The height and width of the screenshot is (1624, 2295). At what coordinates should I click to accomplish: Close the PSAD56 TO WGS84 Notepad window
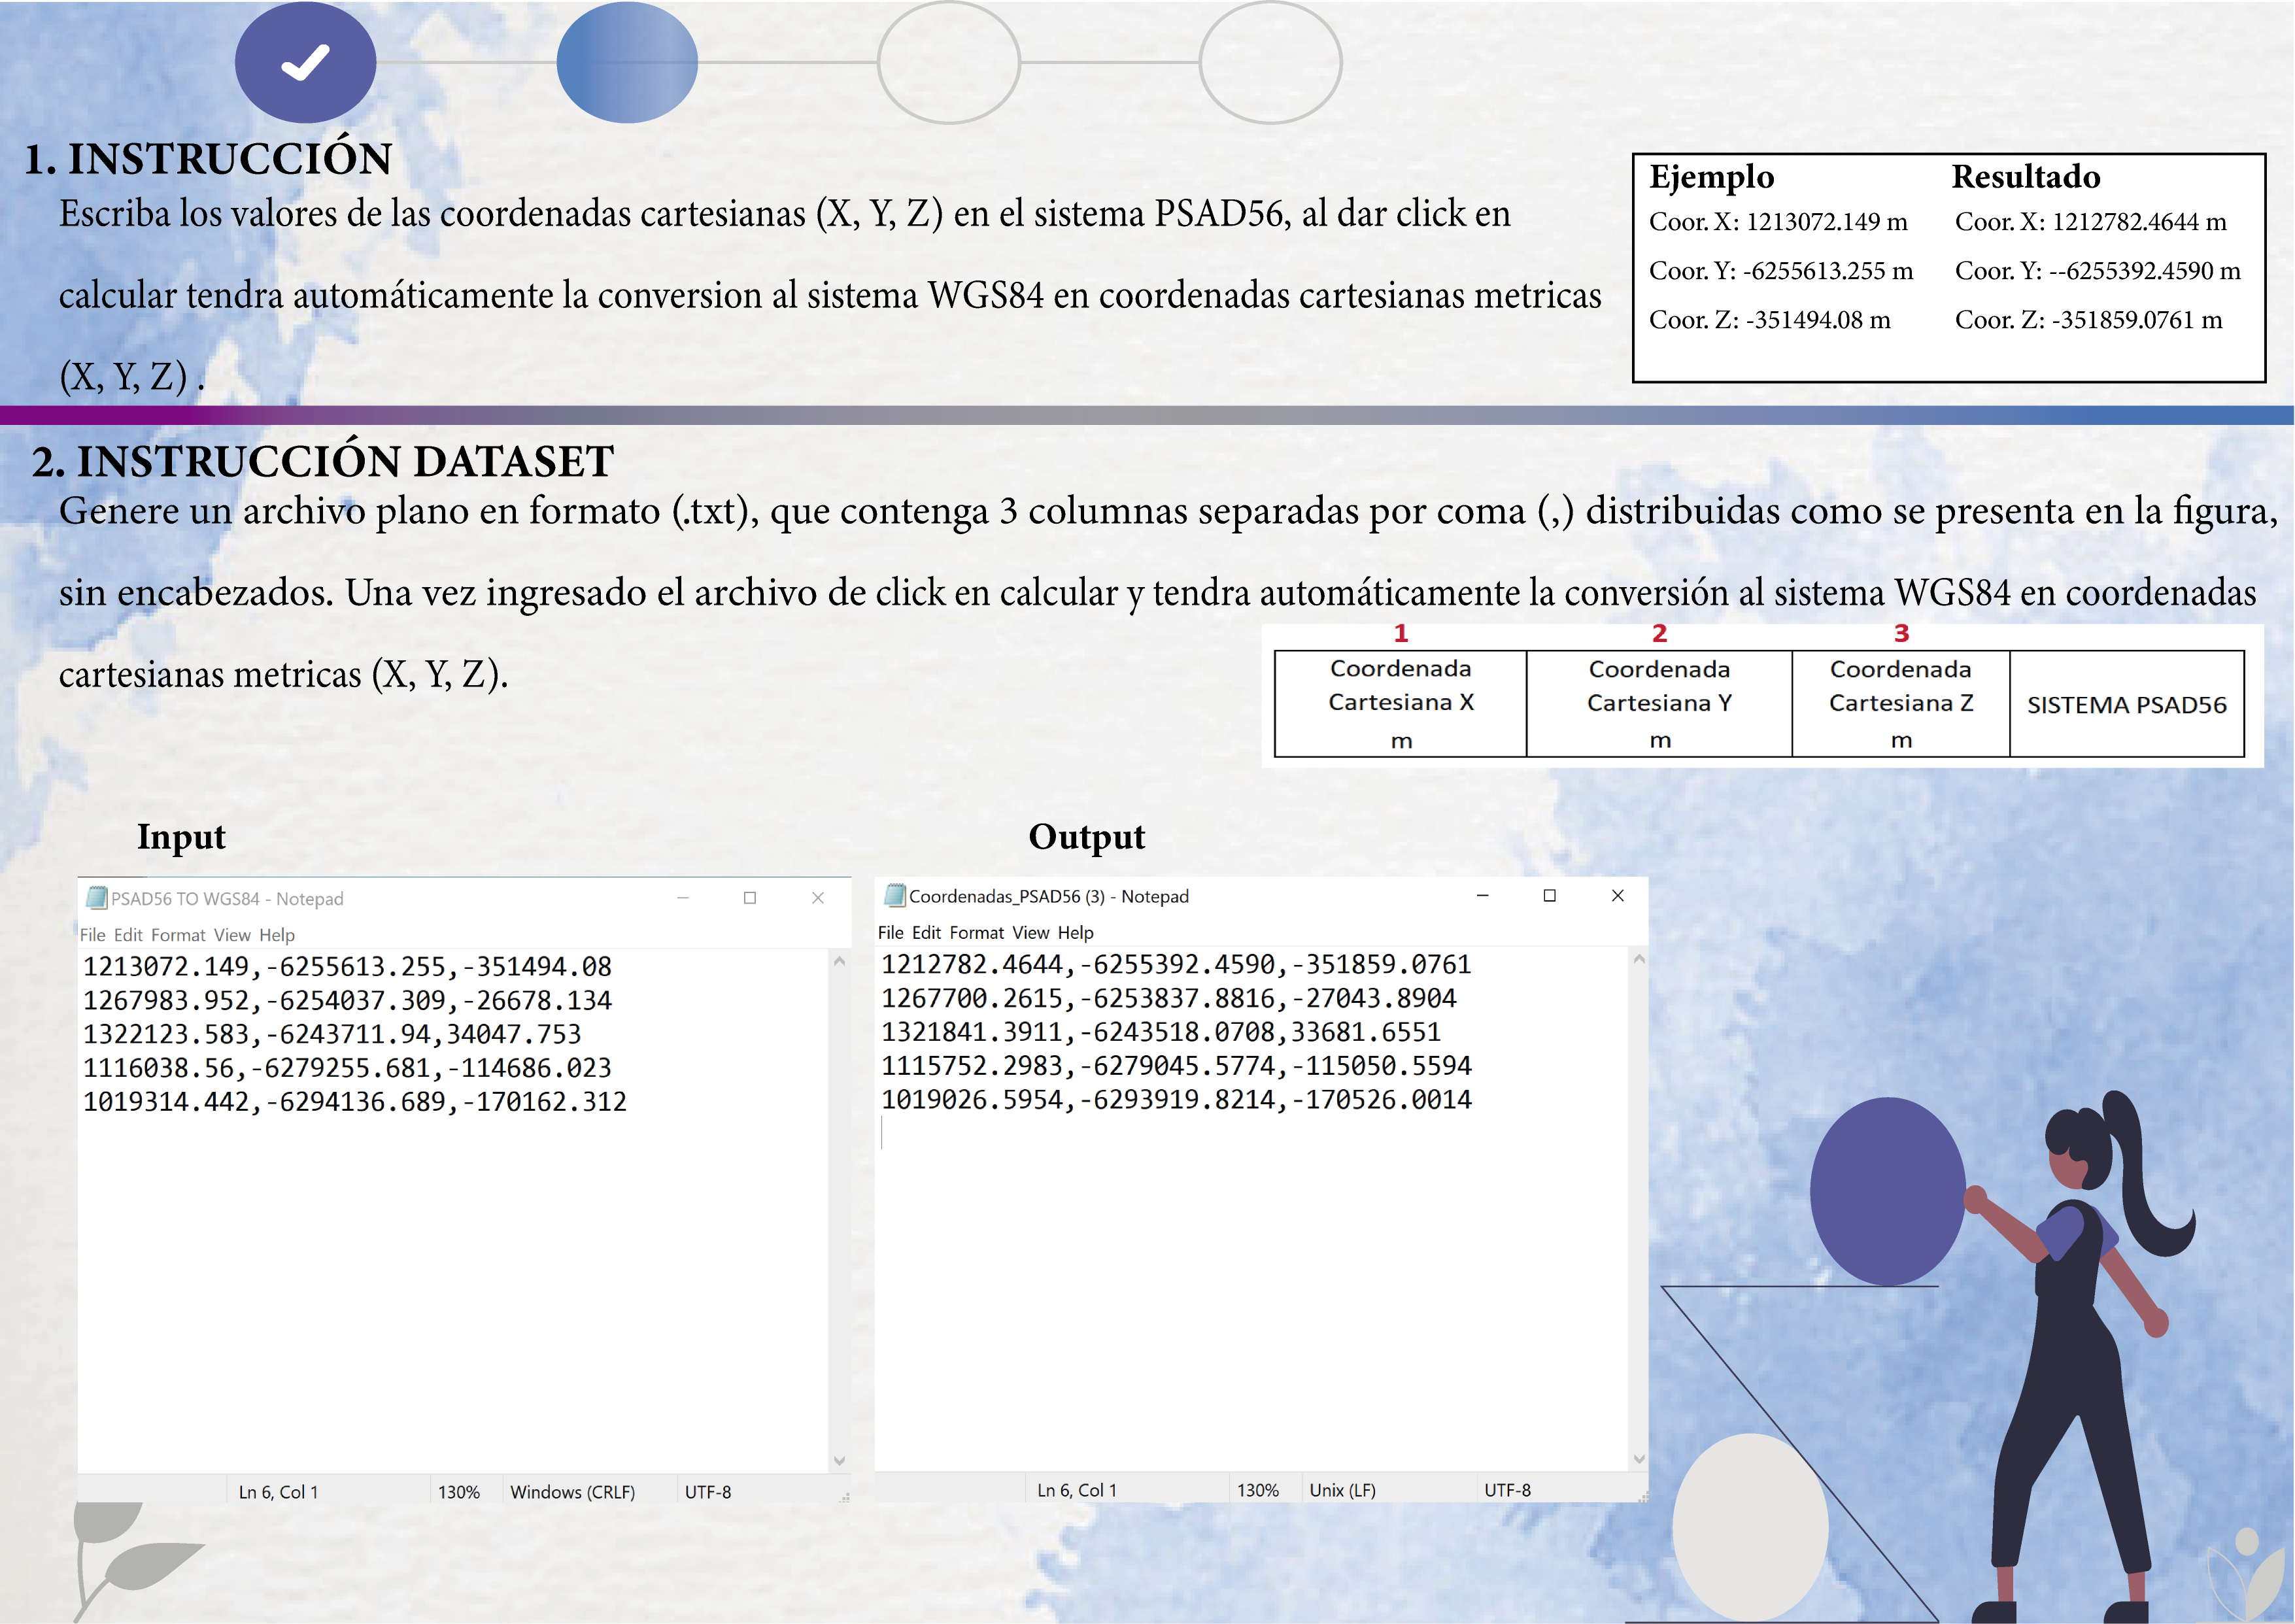tap(818, 898)
